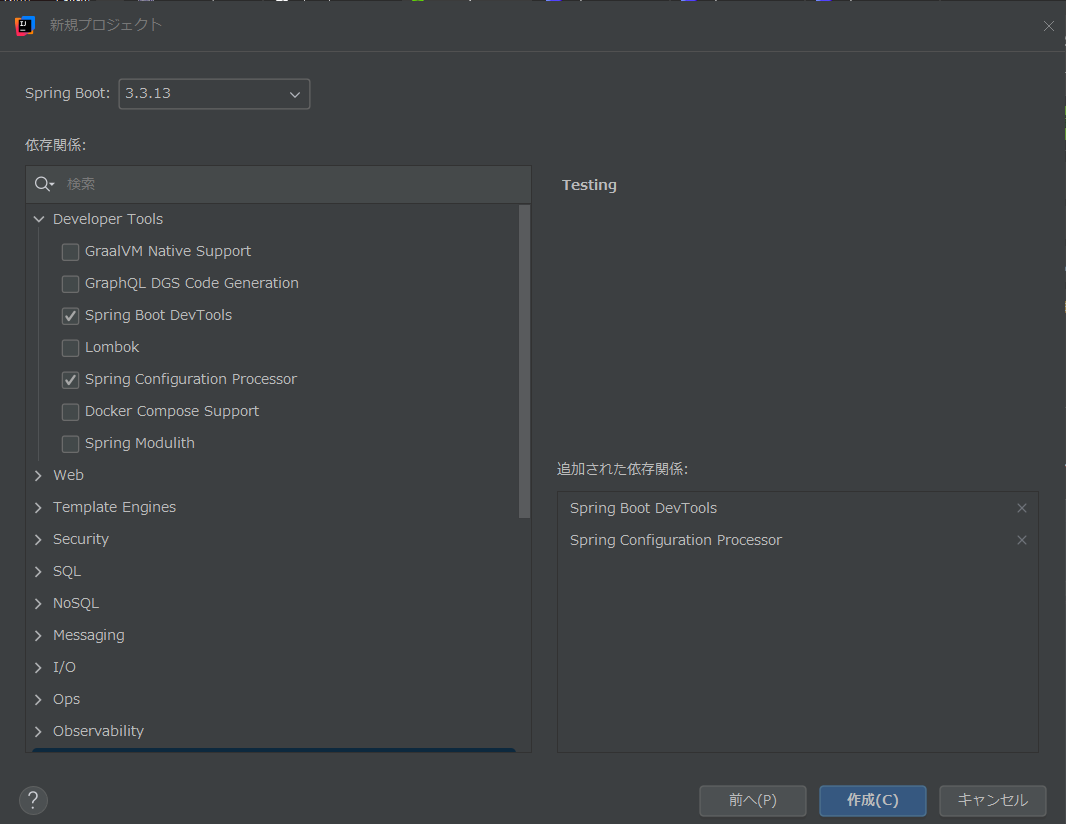Open the Spring Boot version dropdown

point(214,94)
